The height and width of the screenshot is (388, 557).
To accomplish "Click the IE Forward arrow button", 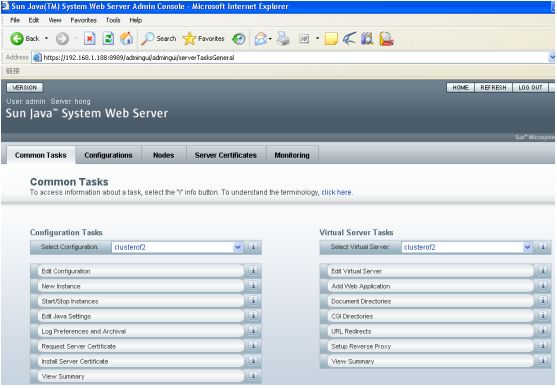I will 63,38.
